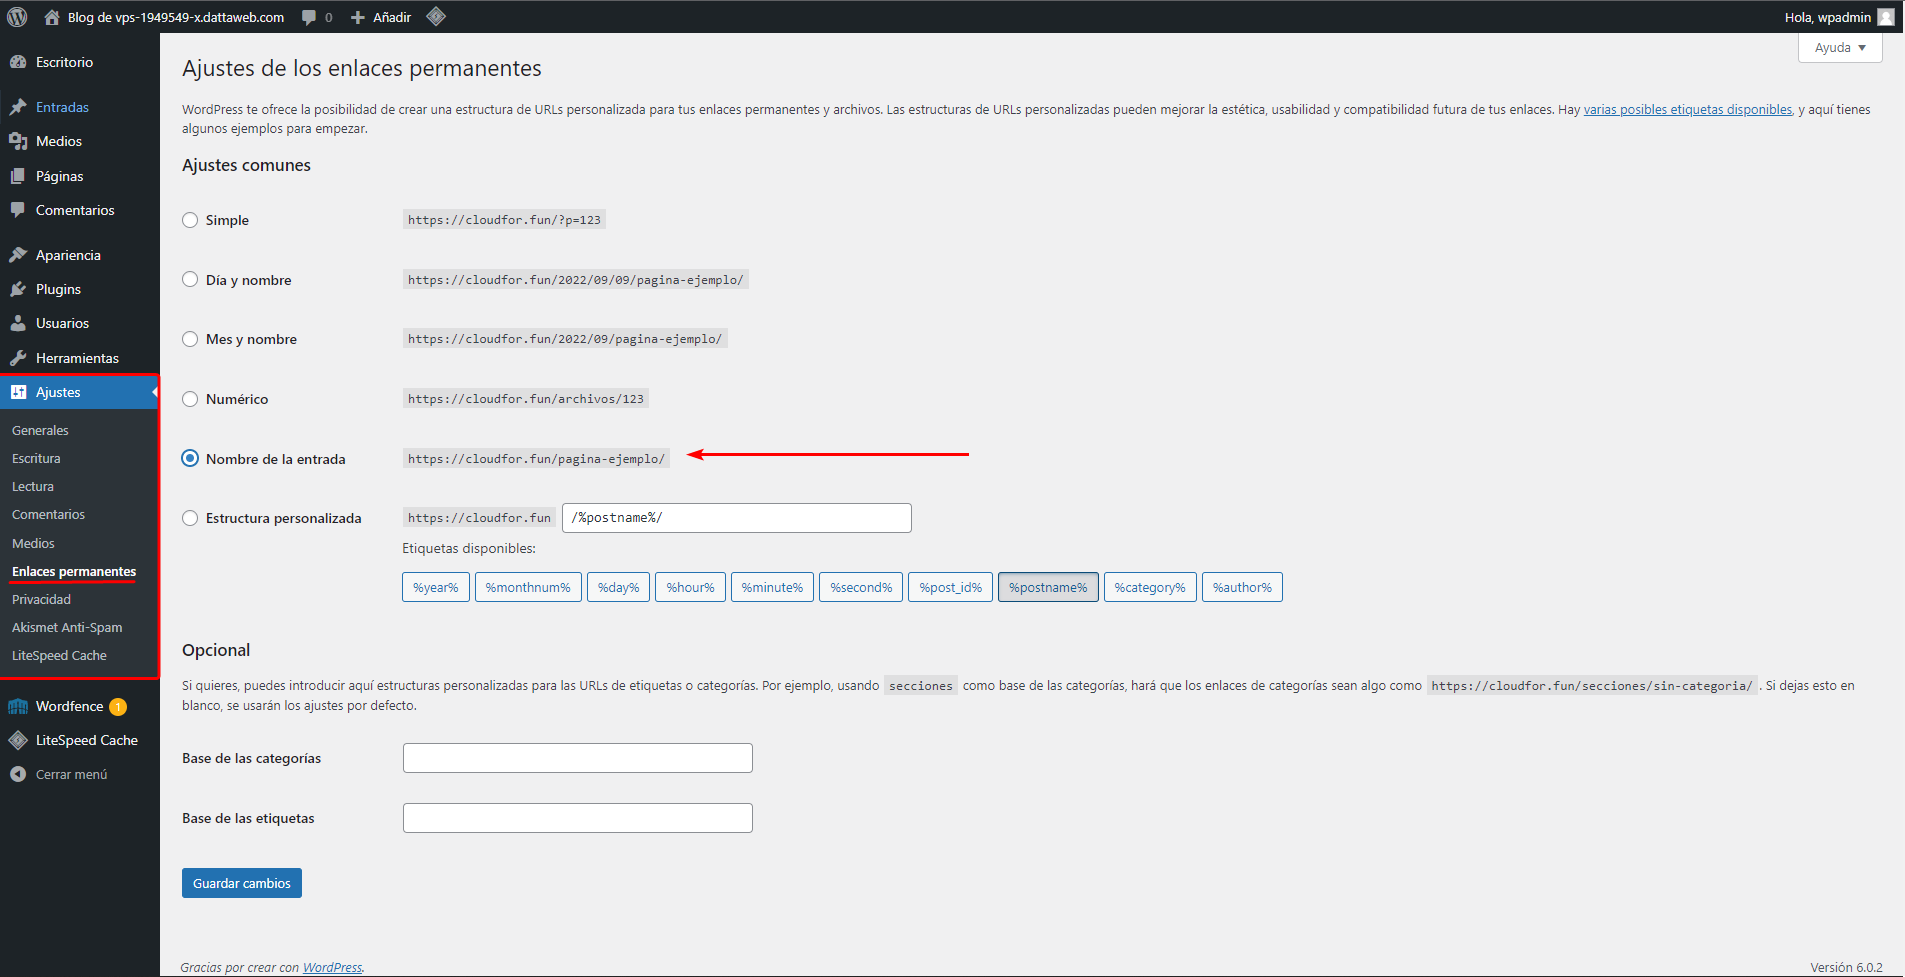Focus the Base de las categorías field
The height and width of the screenshot is (977, 1905).
point(578,758)
